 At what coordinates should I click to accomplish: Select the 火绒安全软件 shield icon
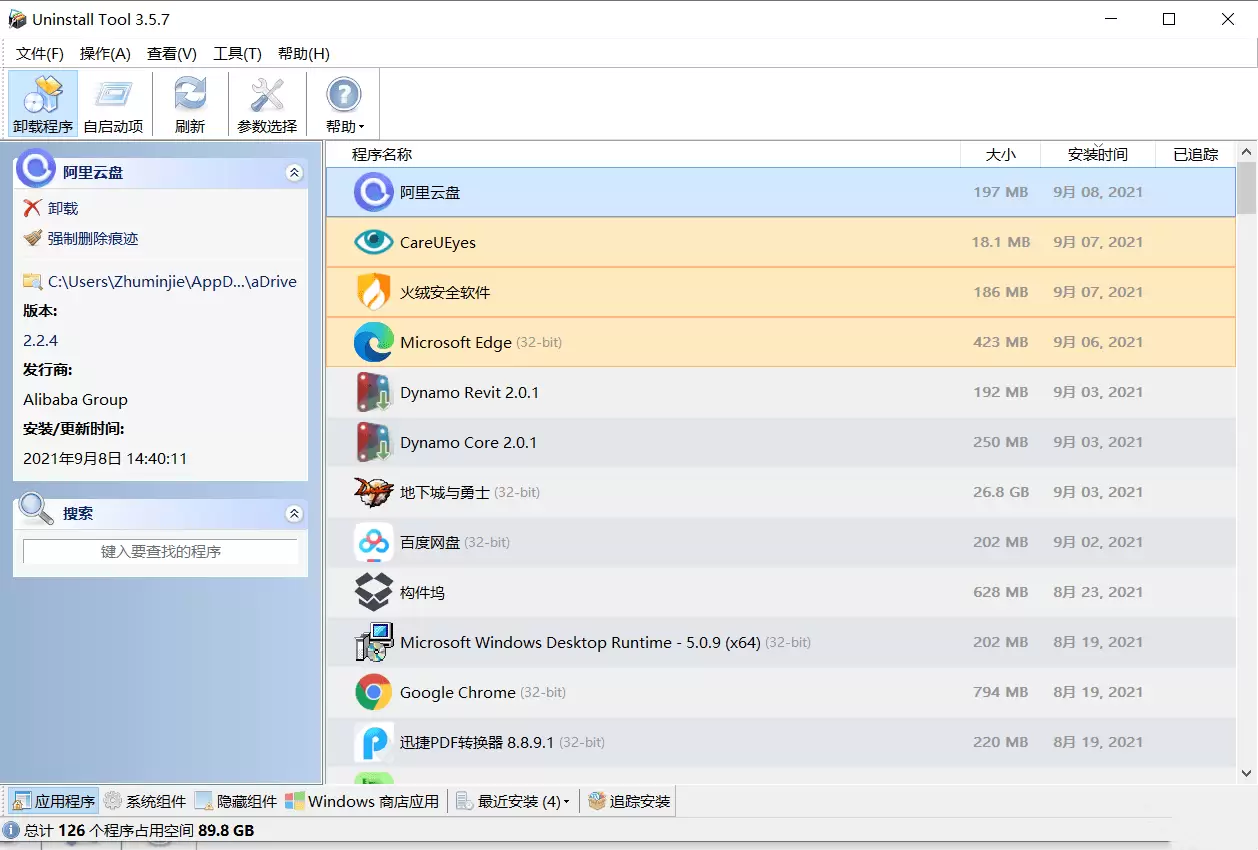(374, 292)
